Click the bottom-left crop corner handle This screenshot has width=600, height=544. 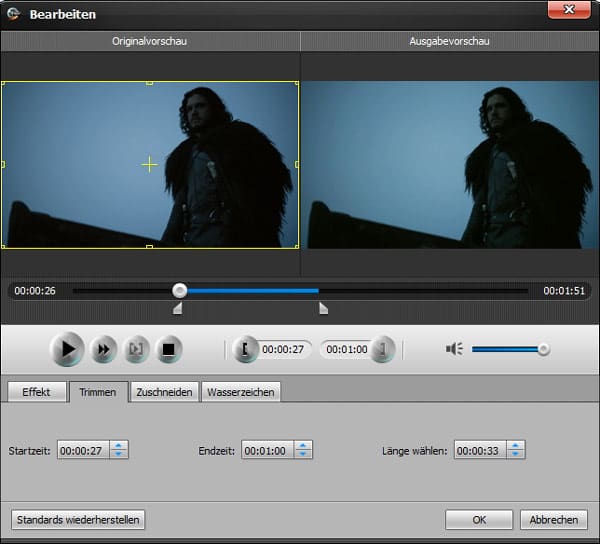click(x=3, y=247)
